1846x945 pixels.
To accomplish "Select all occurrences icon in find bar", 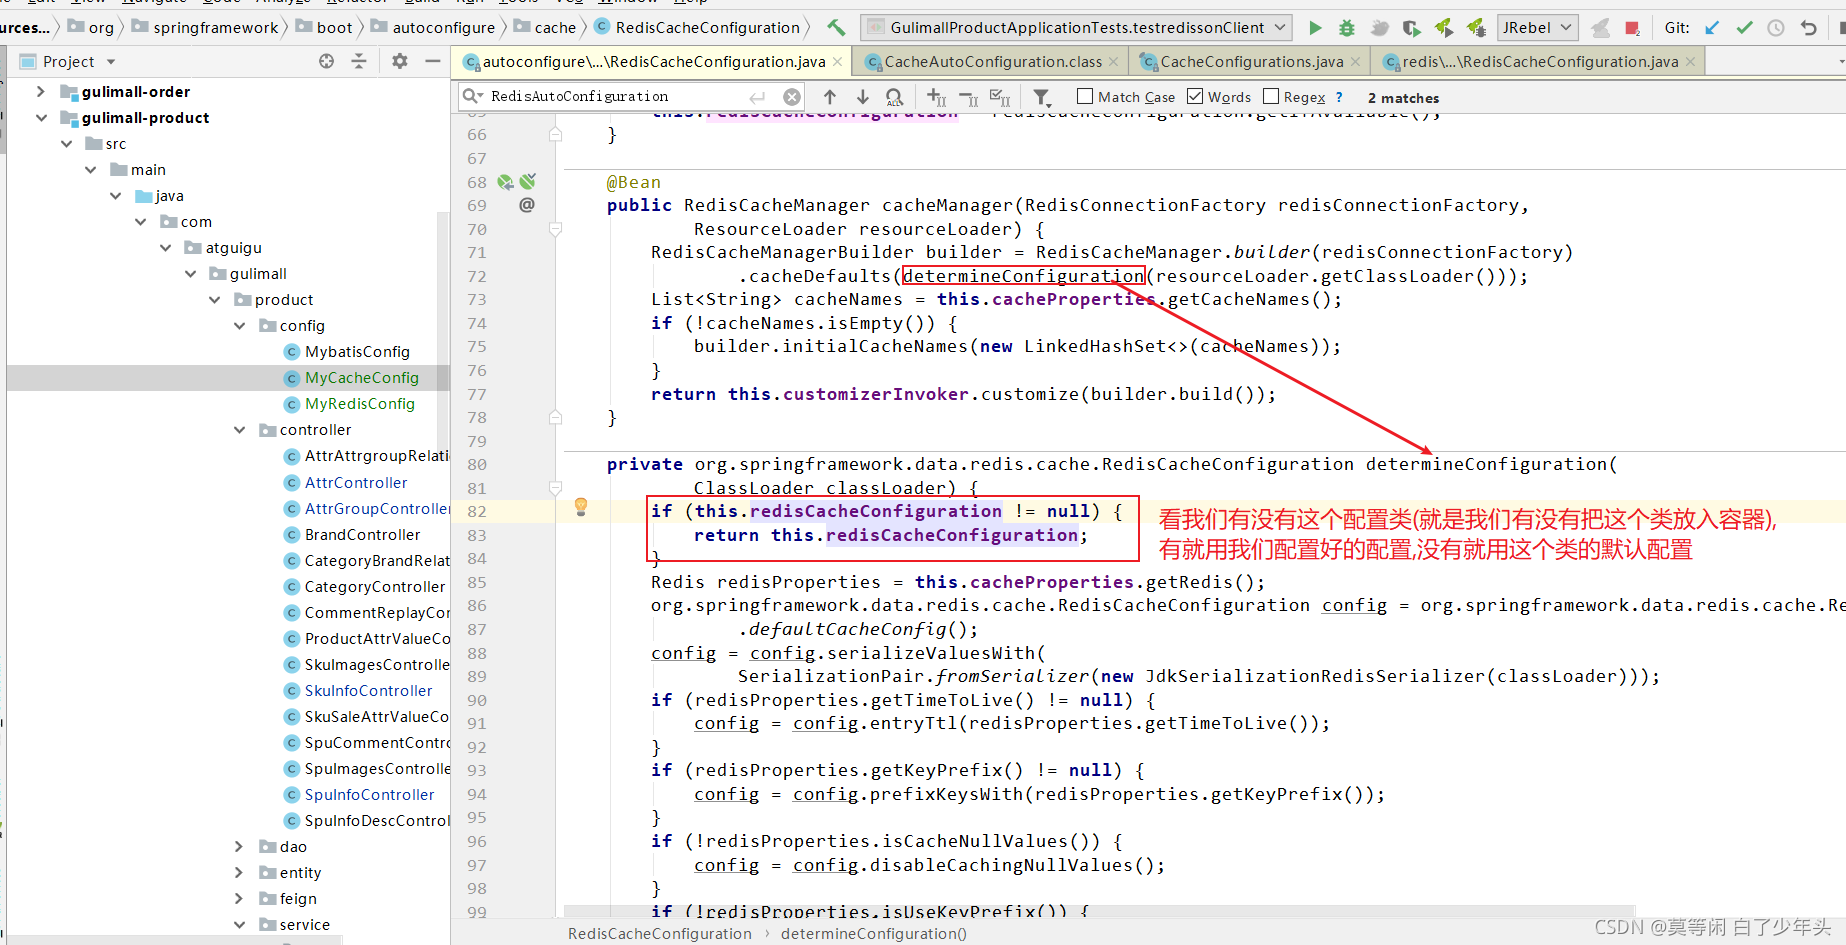I will (1000, 97).
